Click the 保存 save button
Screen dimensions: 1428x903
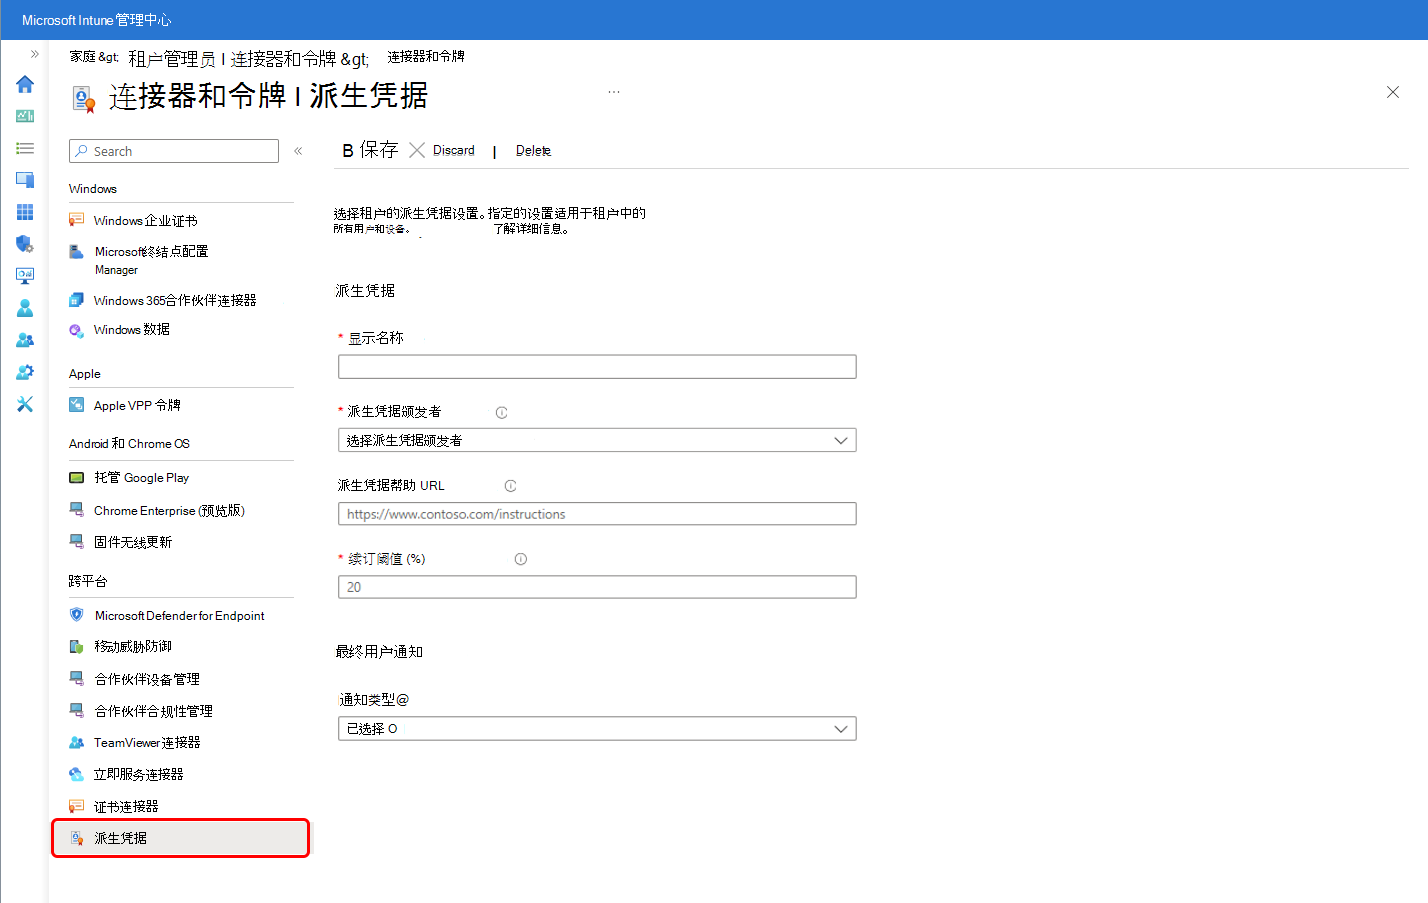[370, 150]
